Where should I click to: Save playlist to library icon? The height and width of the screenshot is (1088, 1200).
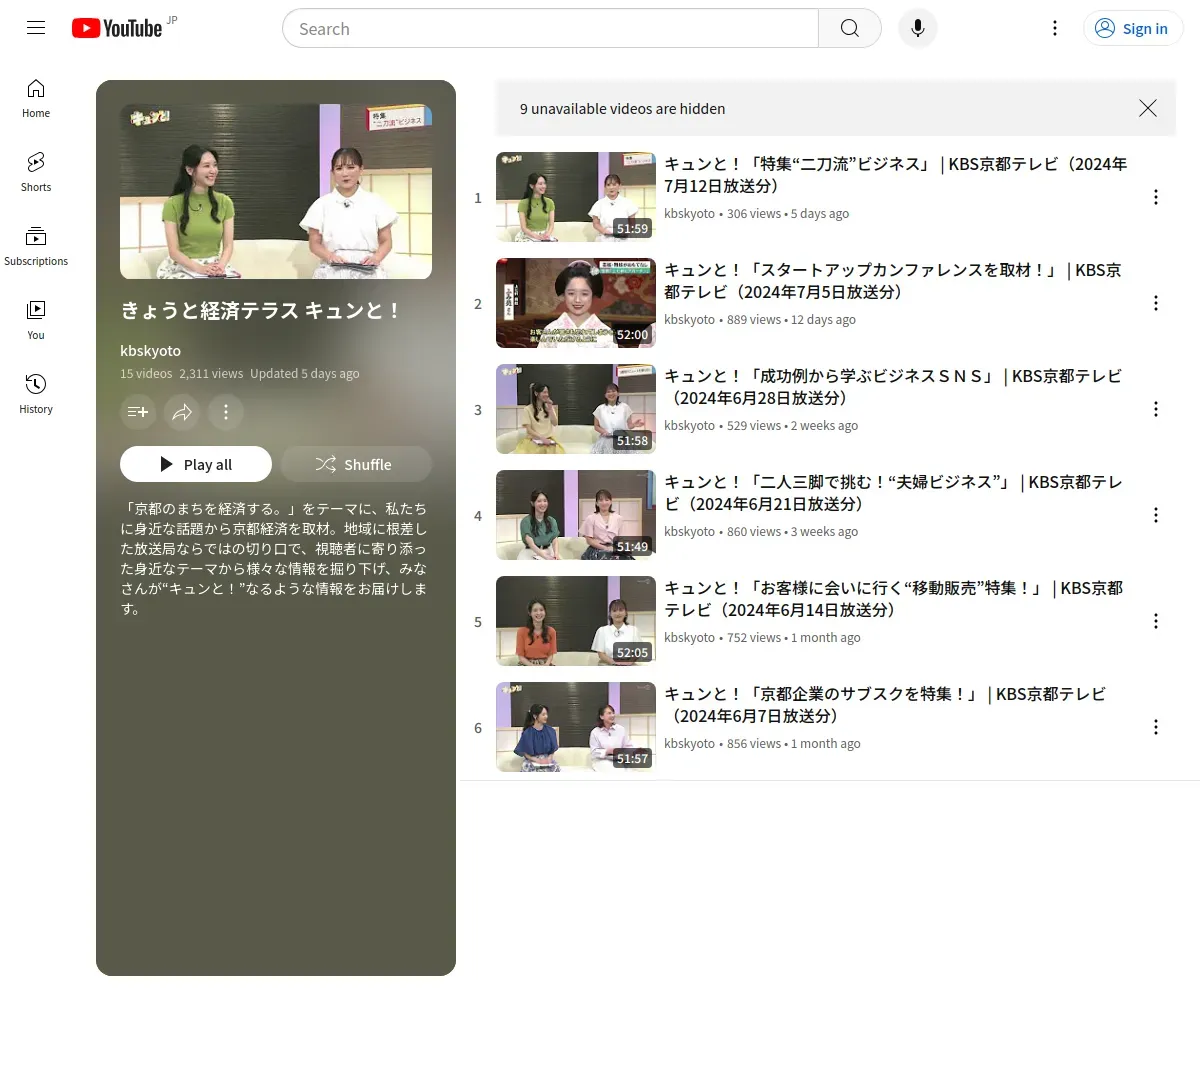(138, 412)
